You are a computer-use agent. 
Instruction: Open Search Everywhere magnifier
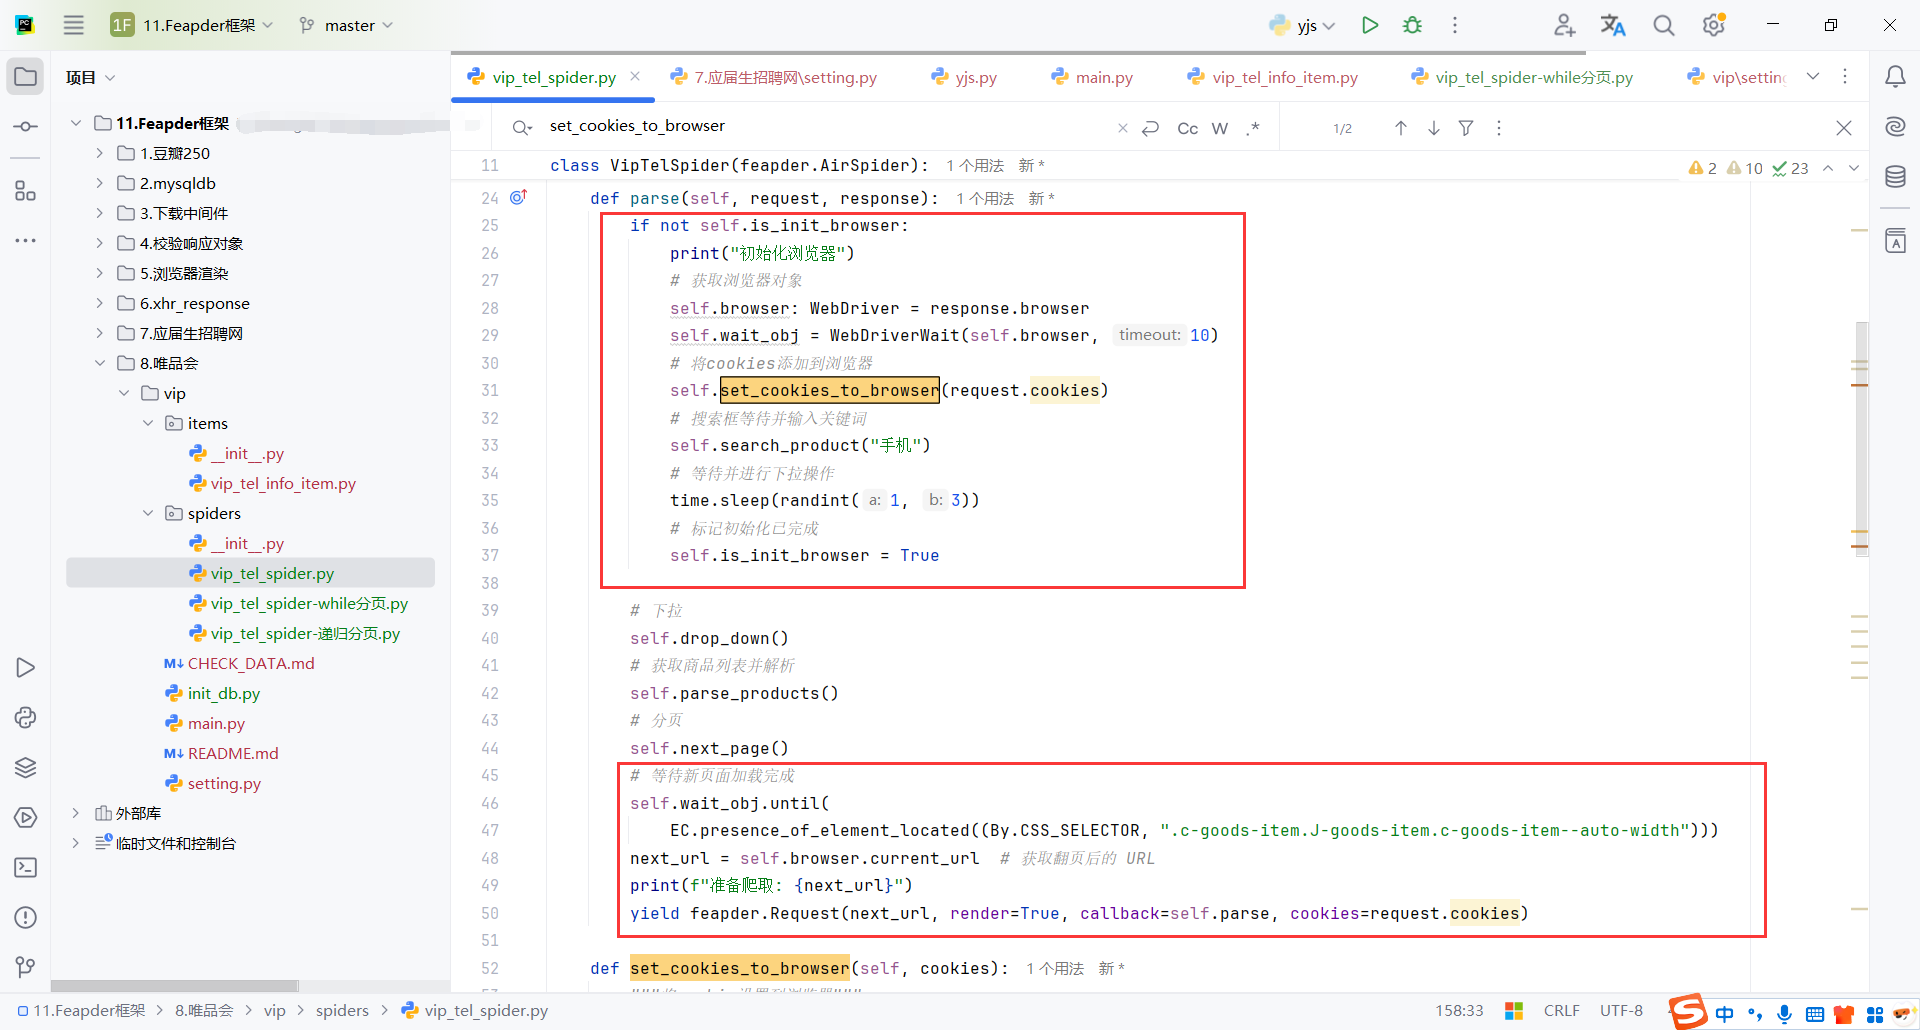1663,25
